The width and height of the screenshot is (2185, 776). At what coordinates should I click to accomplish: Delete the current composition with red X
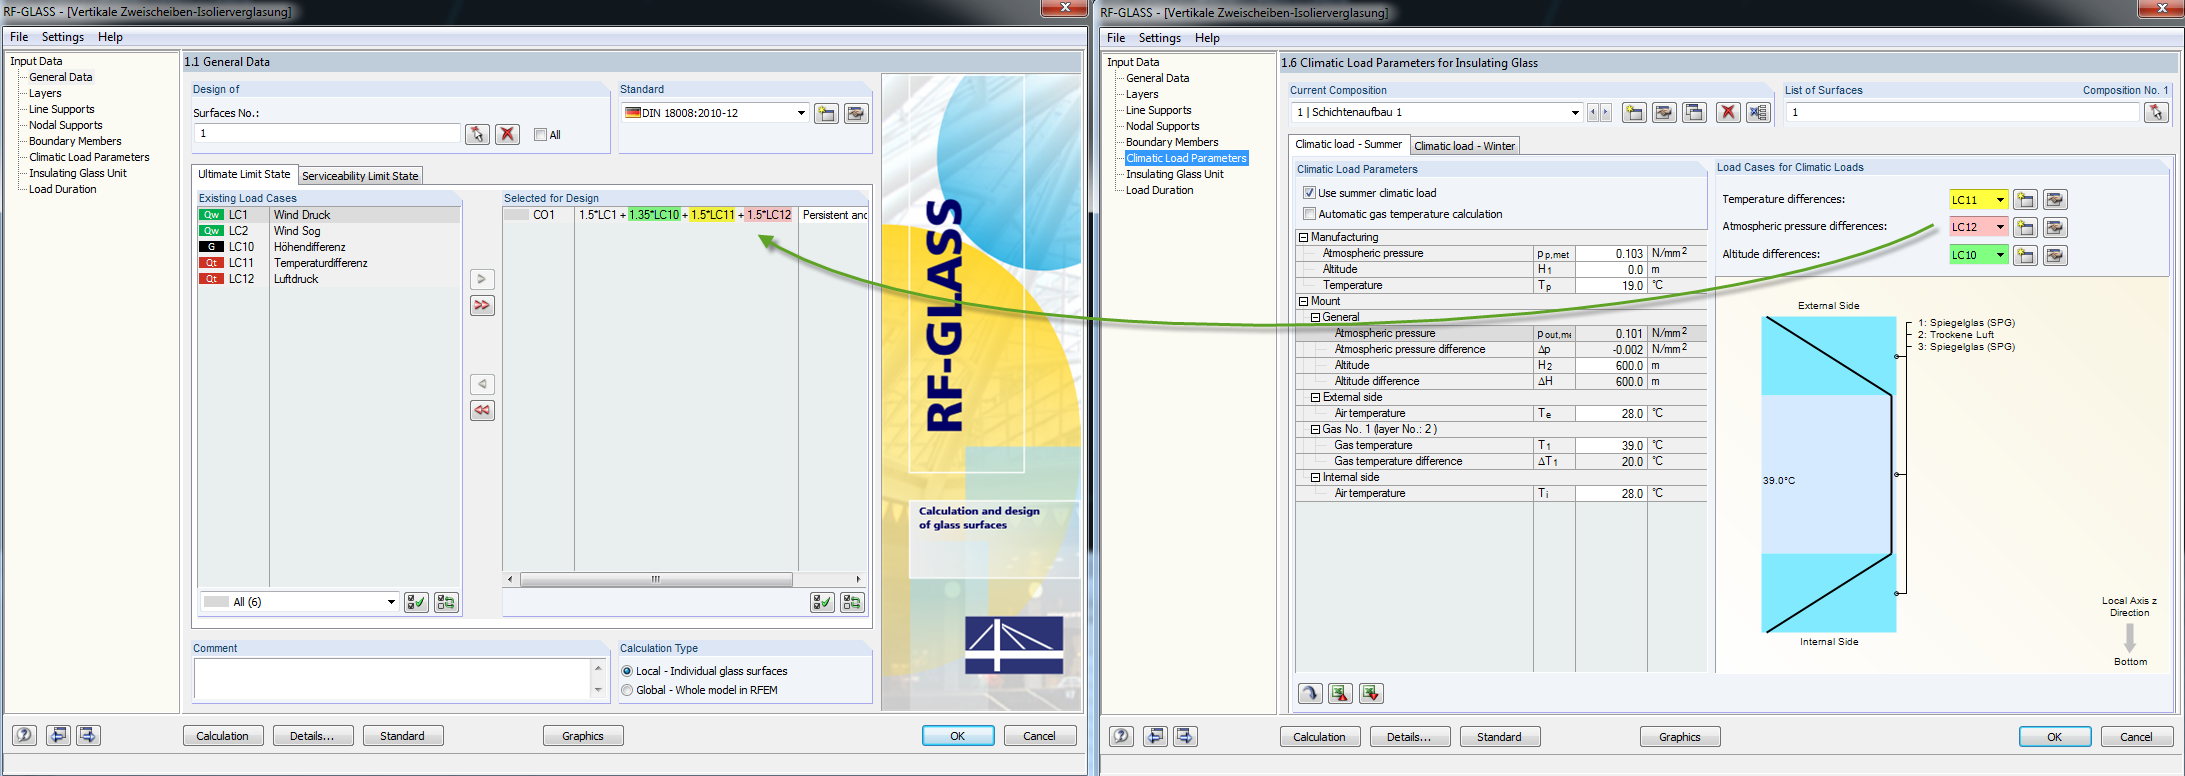(x=1728, y=112)
